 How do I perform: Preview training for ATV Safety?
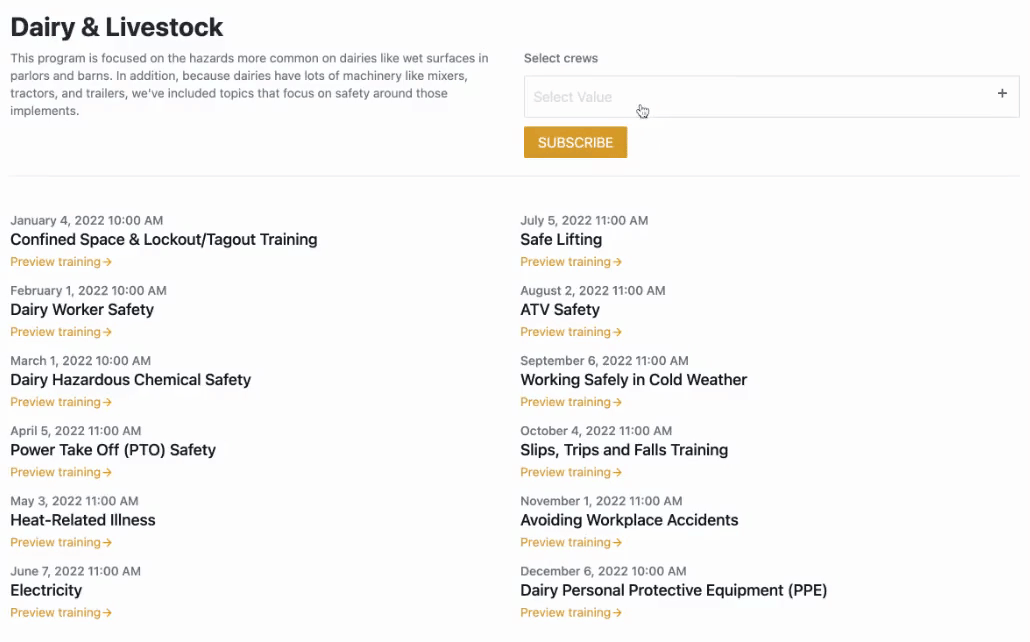pyautogui.click(x=571, y=332)
